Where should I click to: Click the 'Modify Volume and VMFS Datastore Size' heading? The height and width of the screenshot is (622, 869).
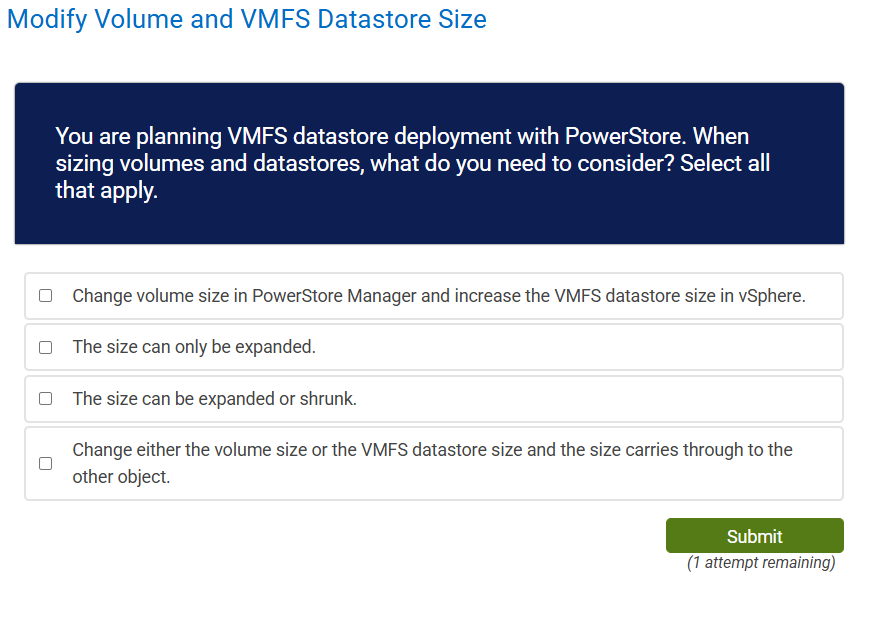click(246, 19)
